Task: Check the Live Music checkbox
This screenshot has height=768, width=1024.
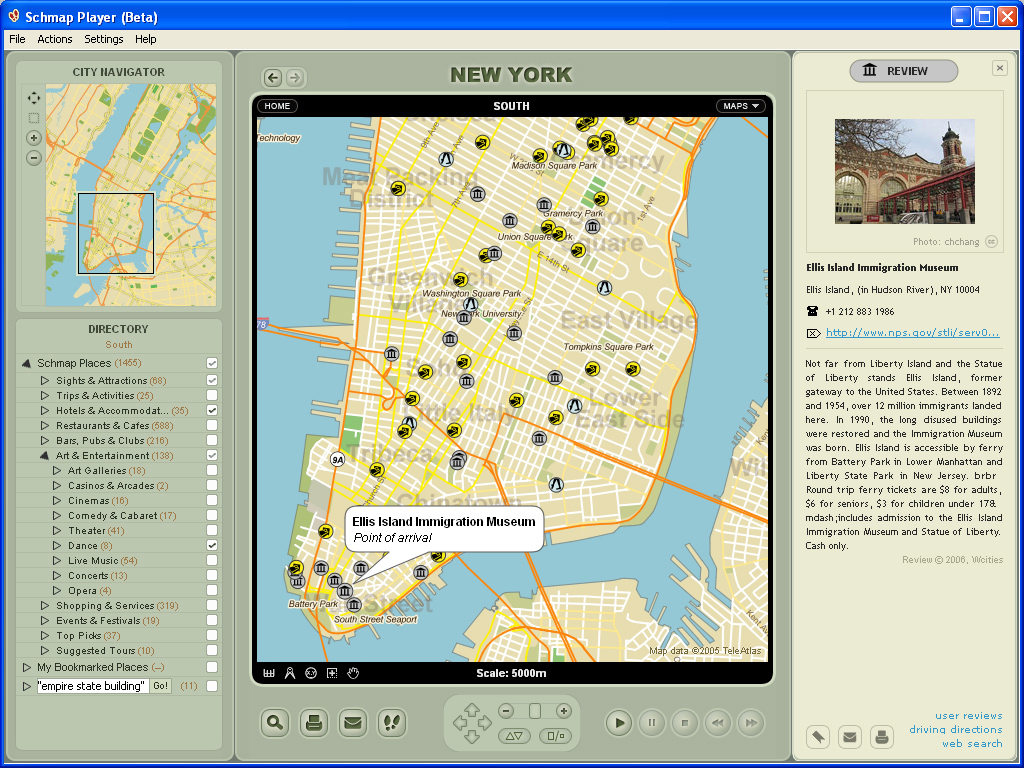Action: [x=212, y=560]
